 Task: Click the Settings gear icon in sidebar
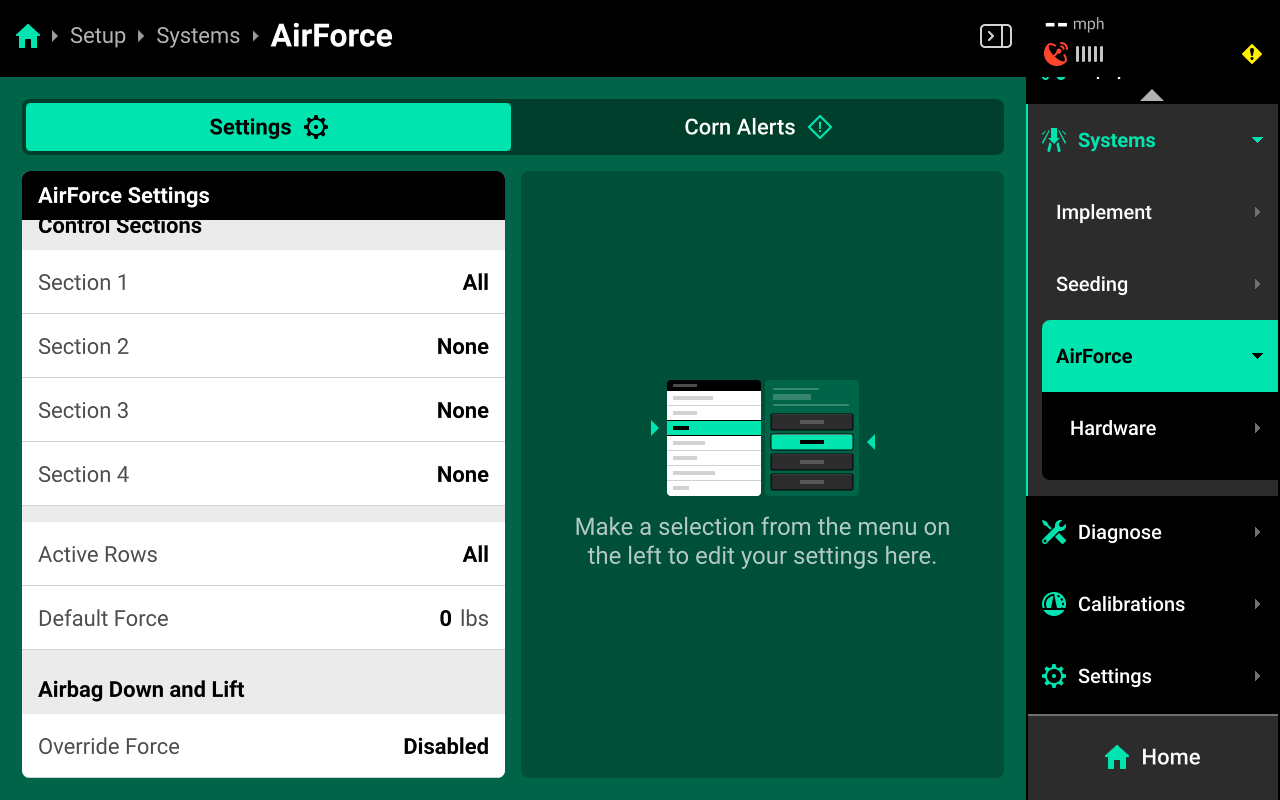tap(1054, 676)
